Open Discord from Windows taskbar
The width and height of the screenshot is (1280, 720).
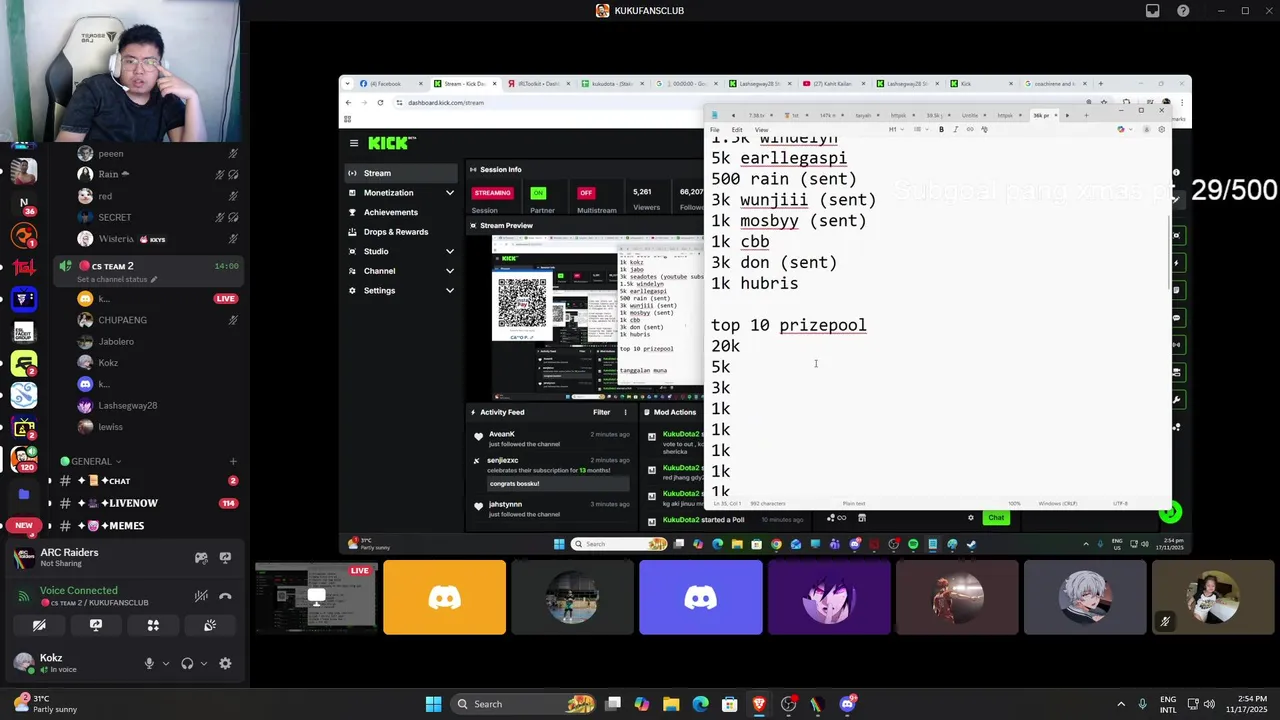848,704
